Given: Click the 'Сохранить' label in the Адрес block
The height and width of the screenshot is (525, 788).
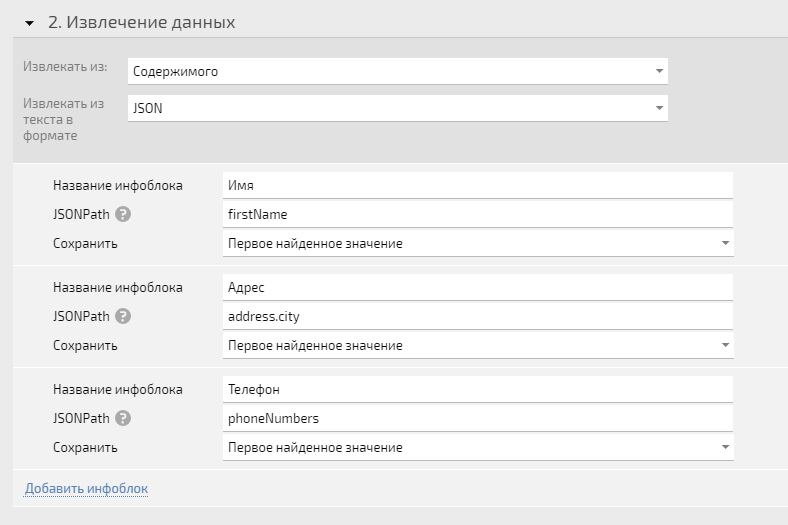Looking at the screenshot, I should pyautogui.click(x=85, y=346).
